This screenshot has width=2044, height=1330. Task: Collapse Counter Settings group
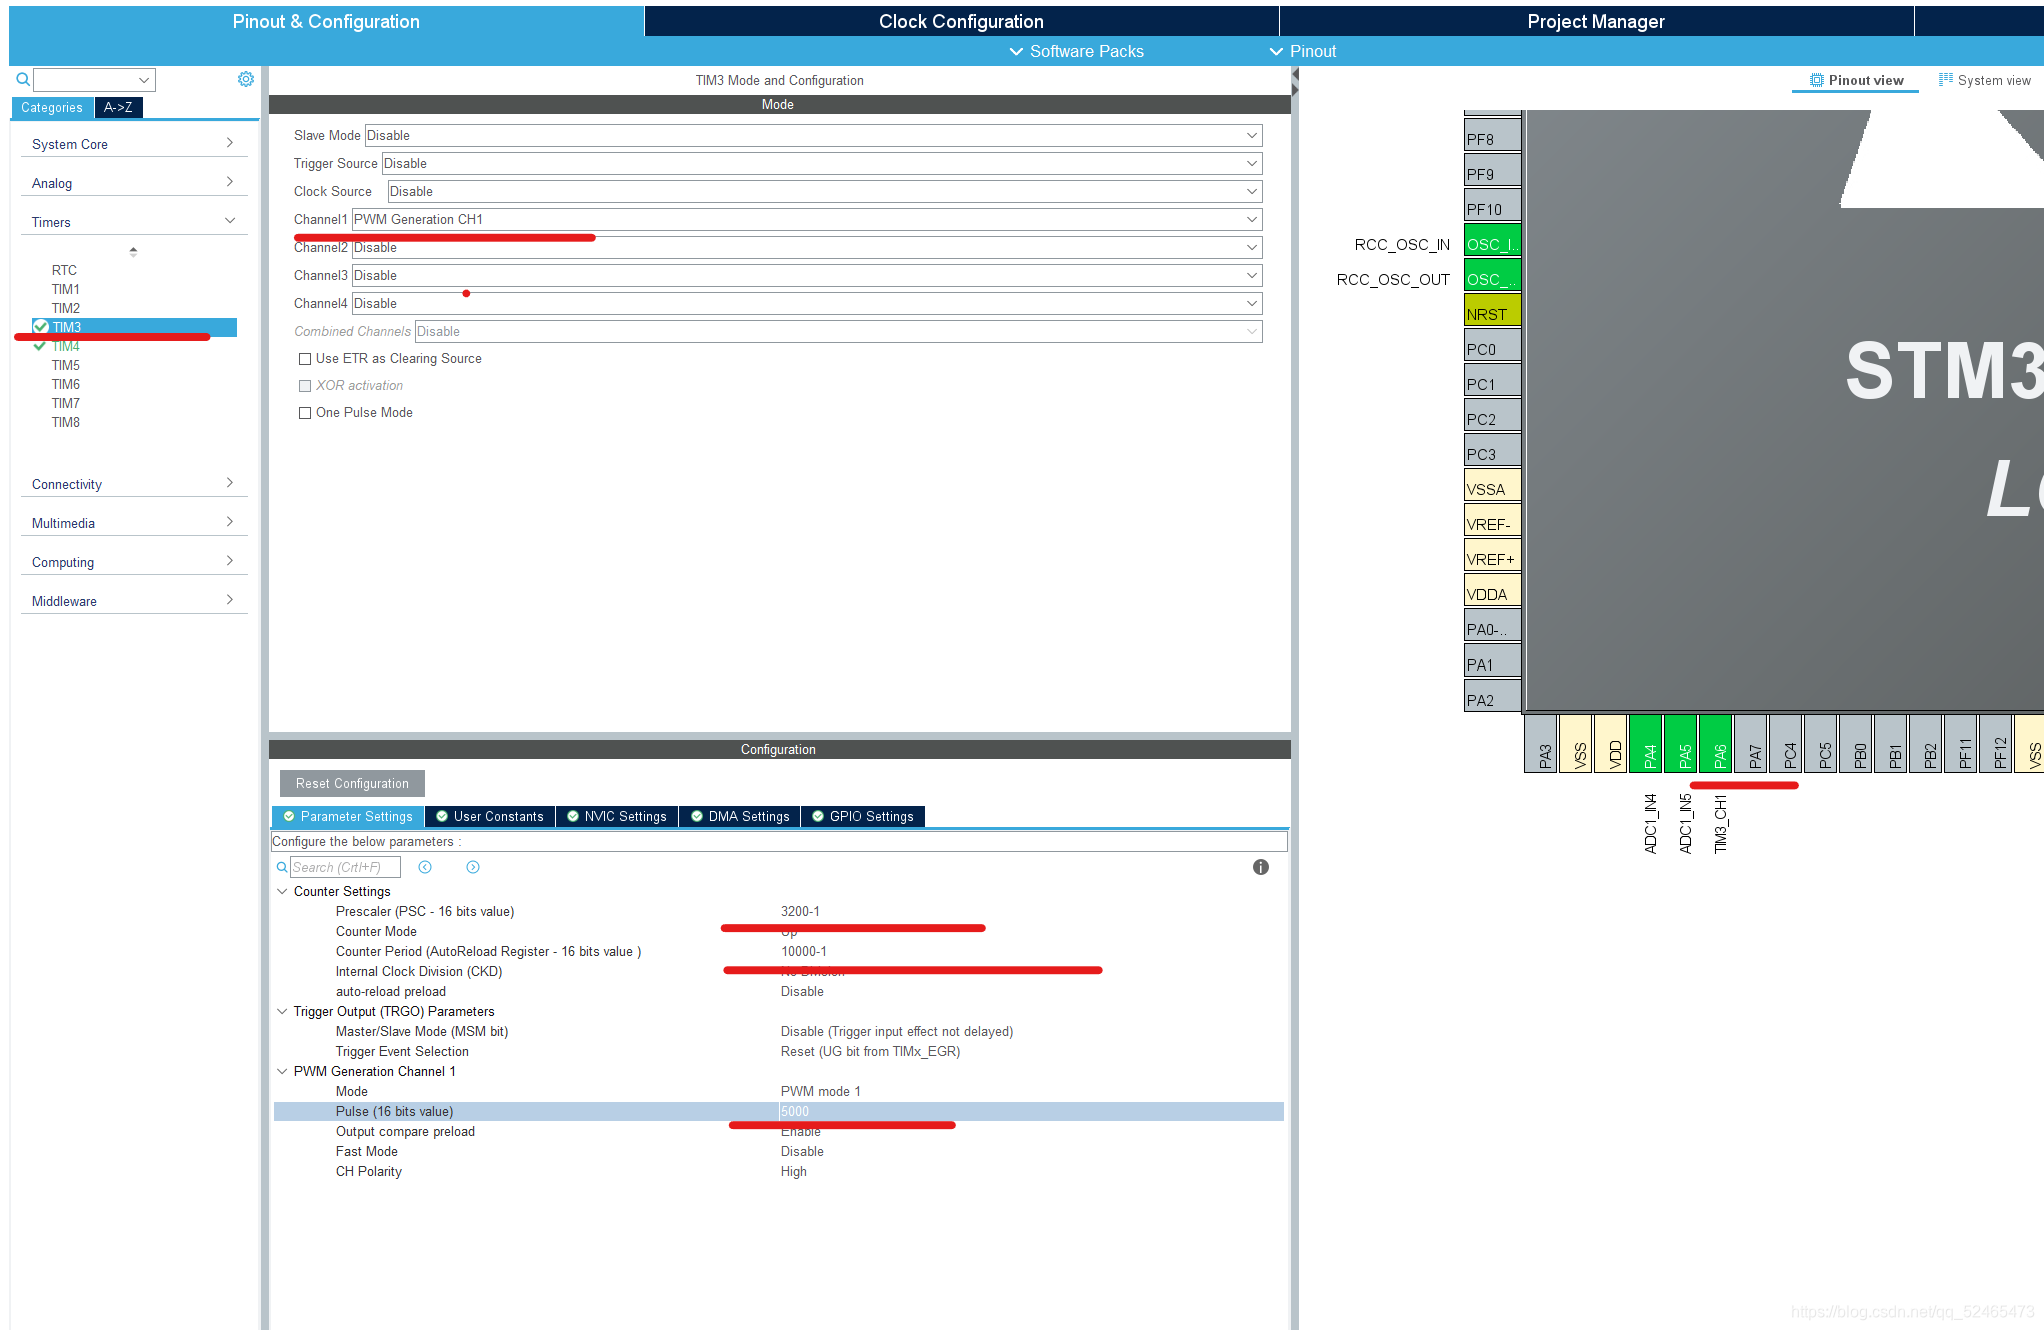[282, 891]
